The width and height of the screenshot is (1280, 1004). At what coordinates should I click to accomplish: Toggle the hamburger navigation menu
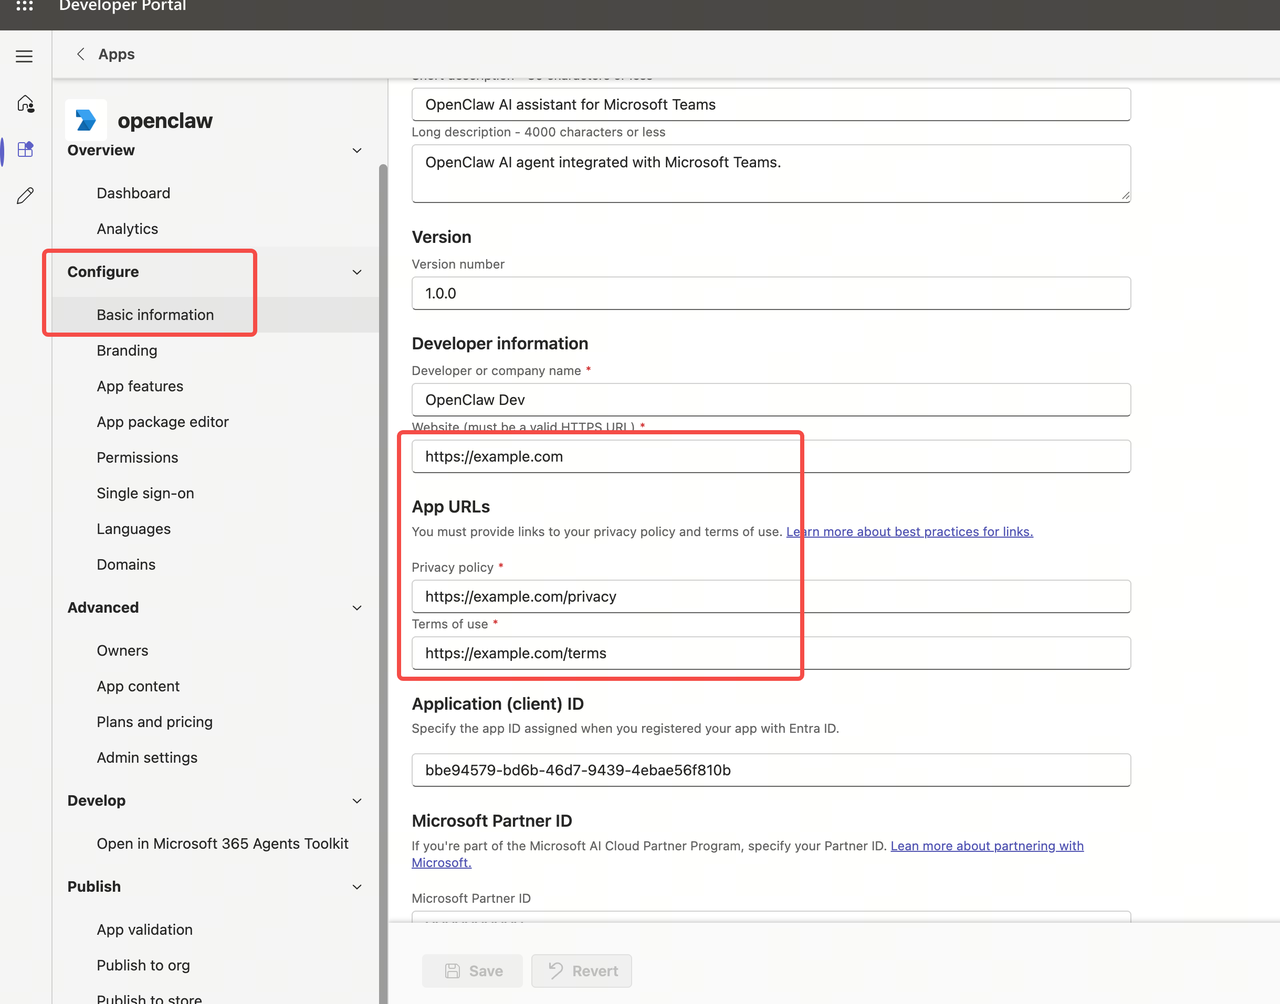tap(25, 57)
